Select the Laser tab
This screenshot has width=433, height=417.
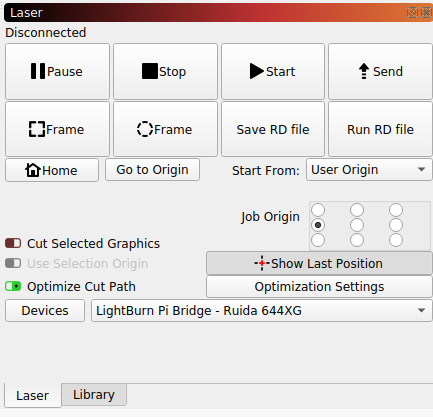33,395
